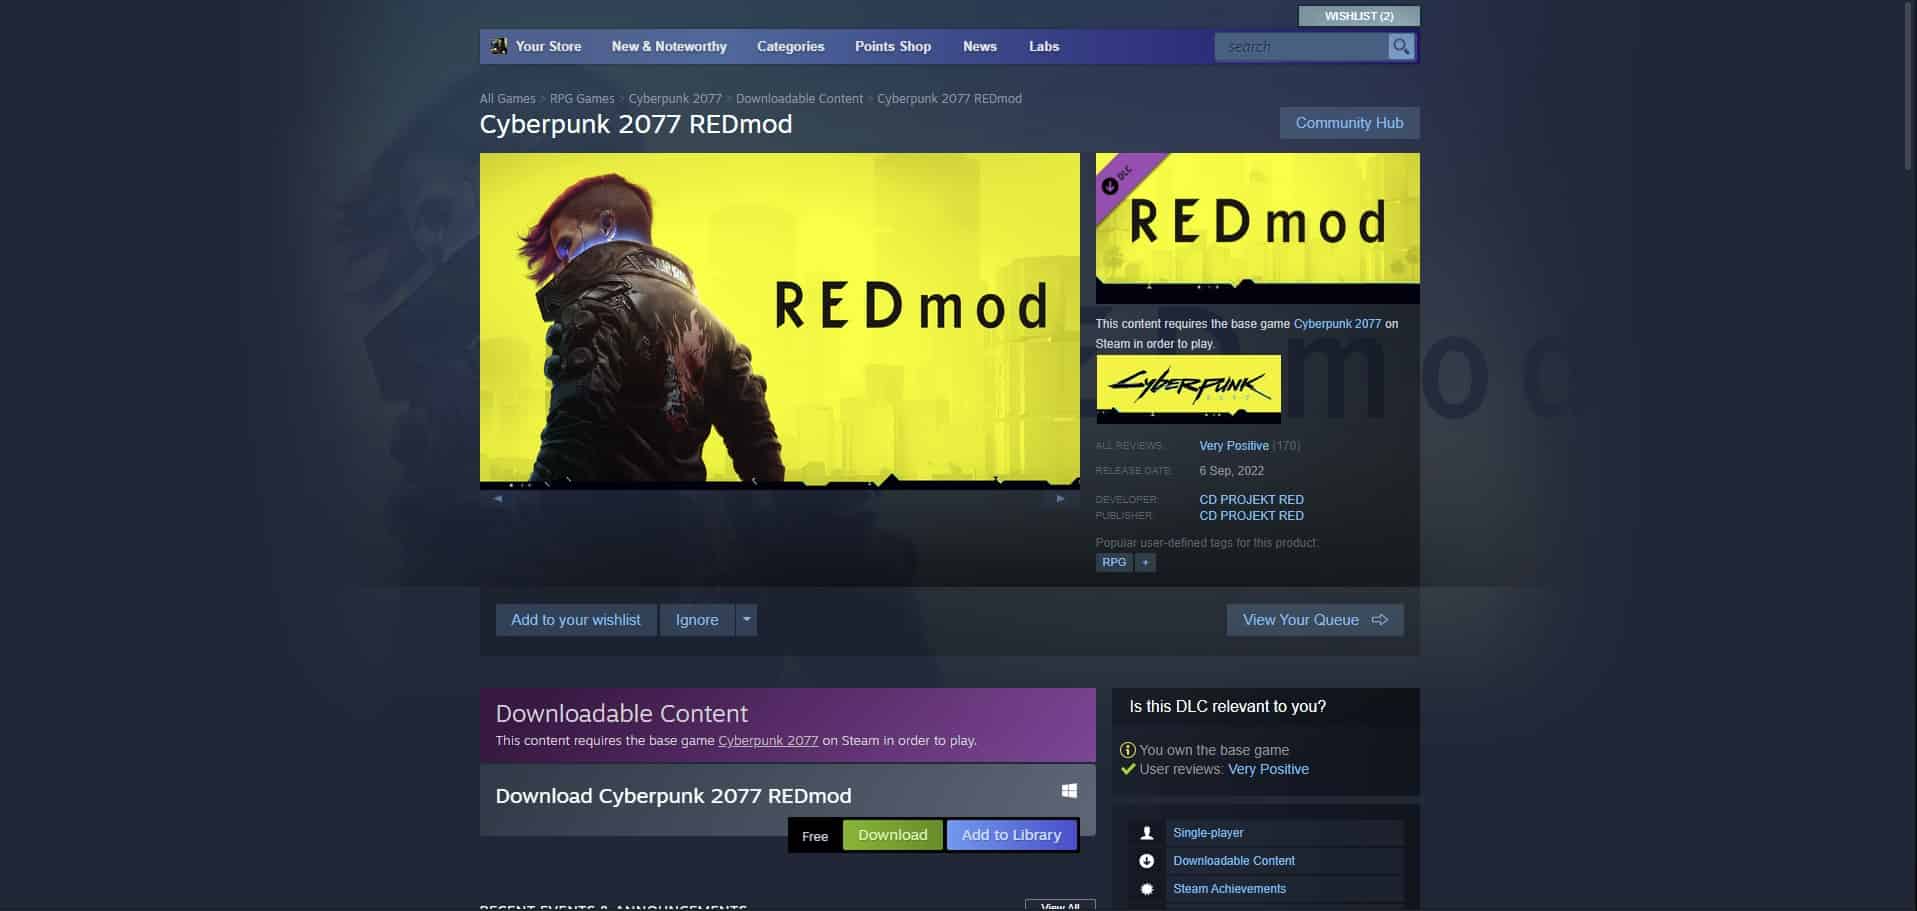The width and height of the screenshot is (1917, 911).
Task: Click the magnifying glass search icon
Action: [1399, 46]
